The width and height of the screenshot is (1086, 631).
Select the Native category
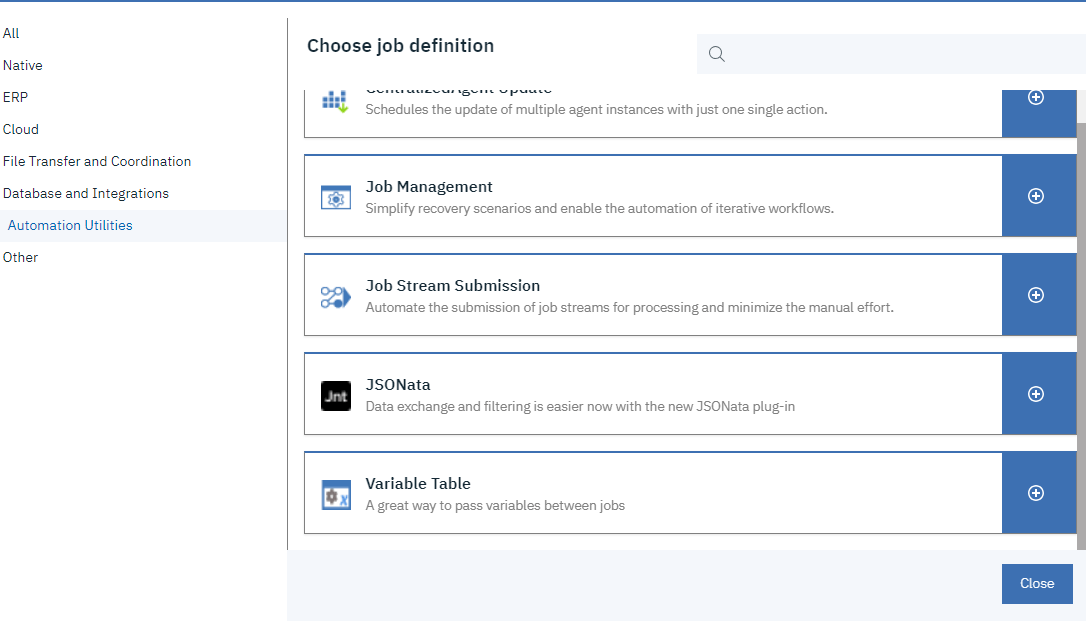(x=23, y=65)
